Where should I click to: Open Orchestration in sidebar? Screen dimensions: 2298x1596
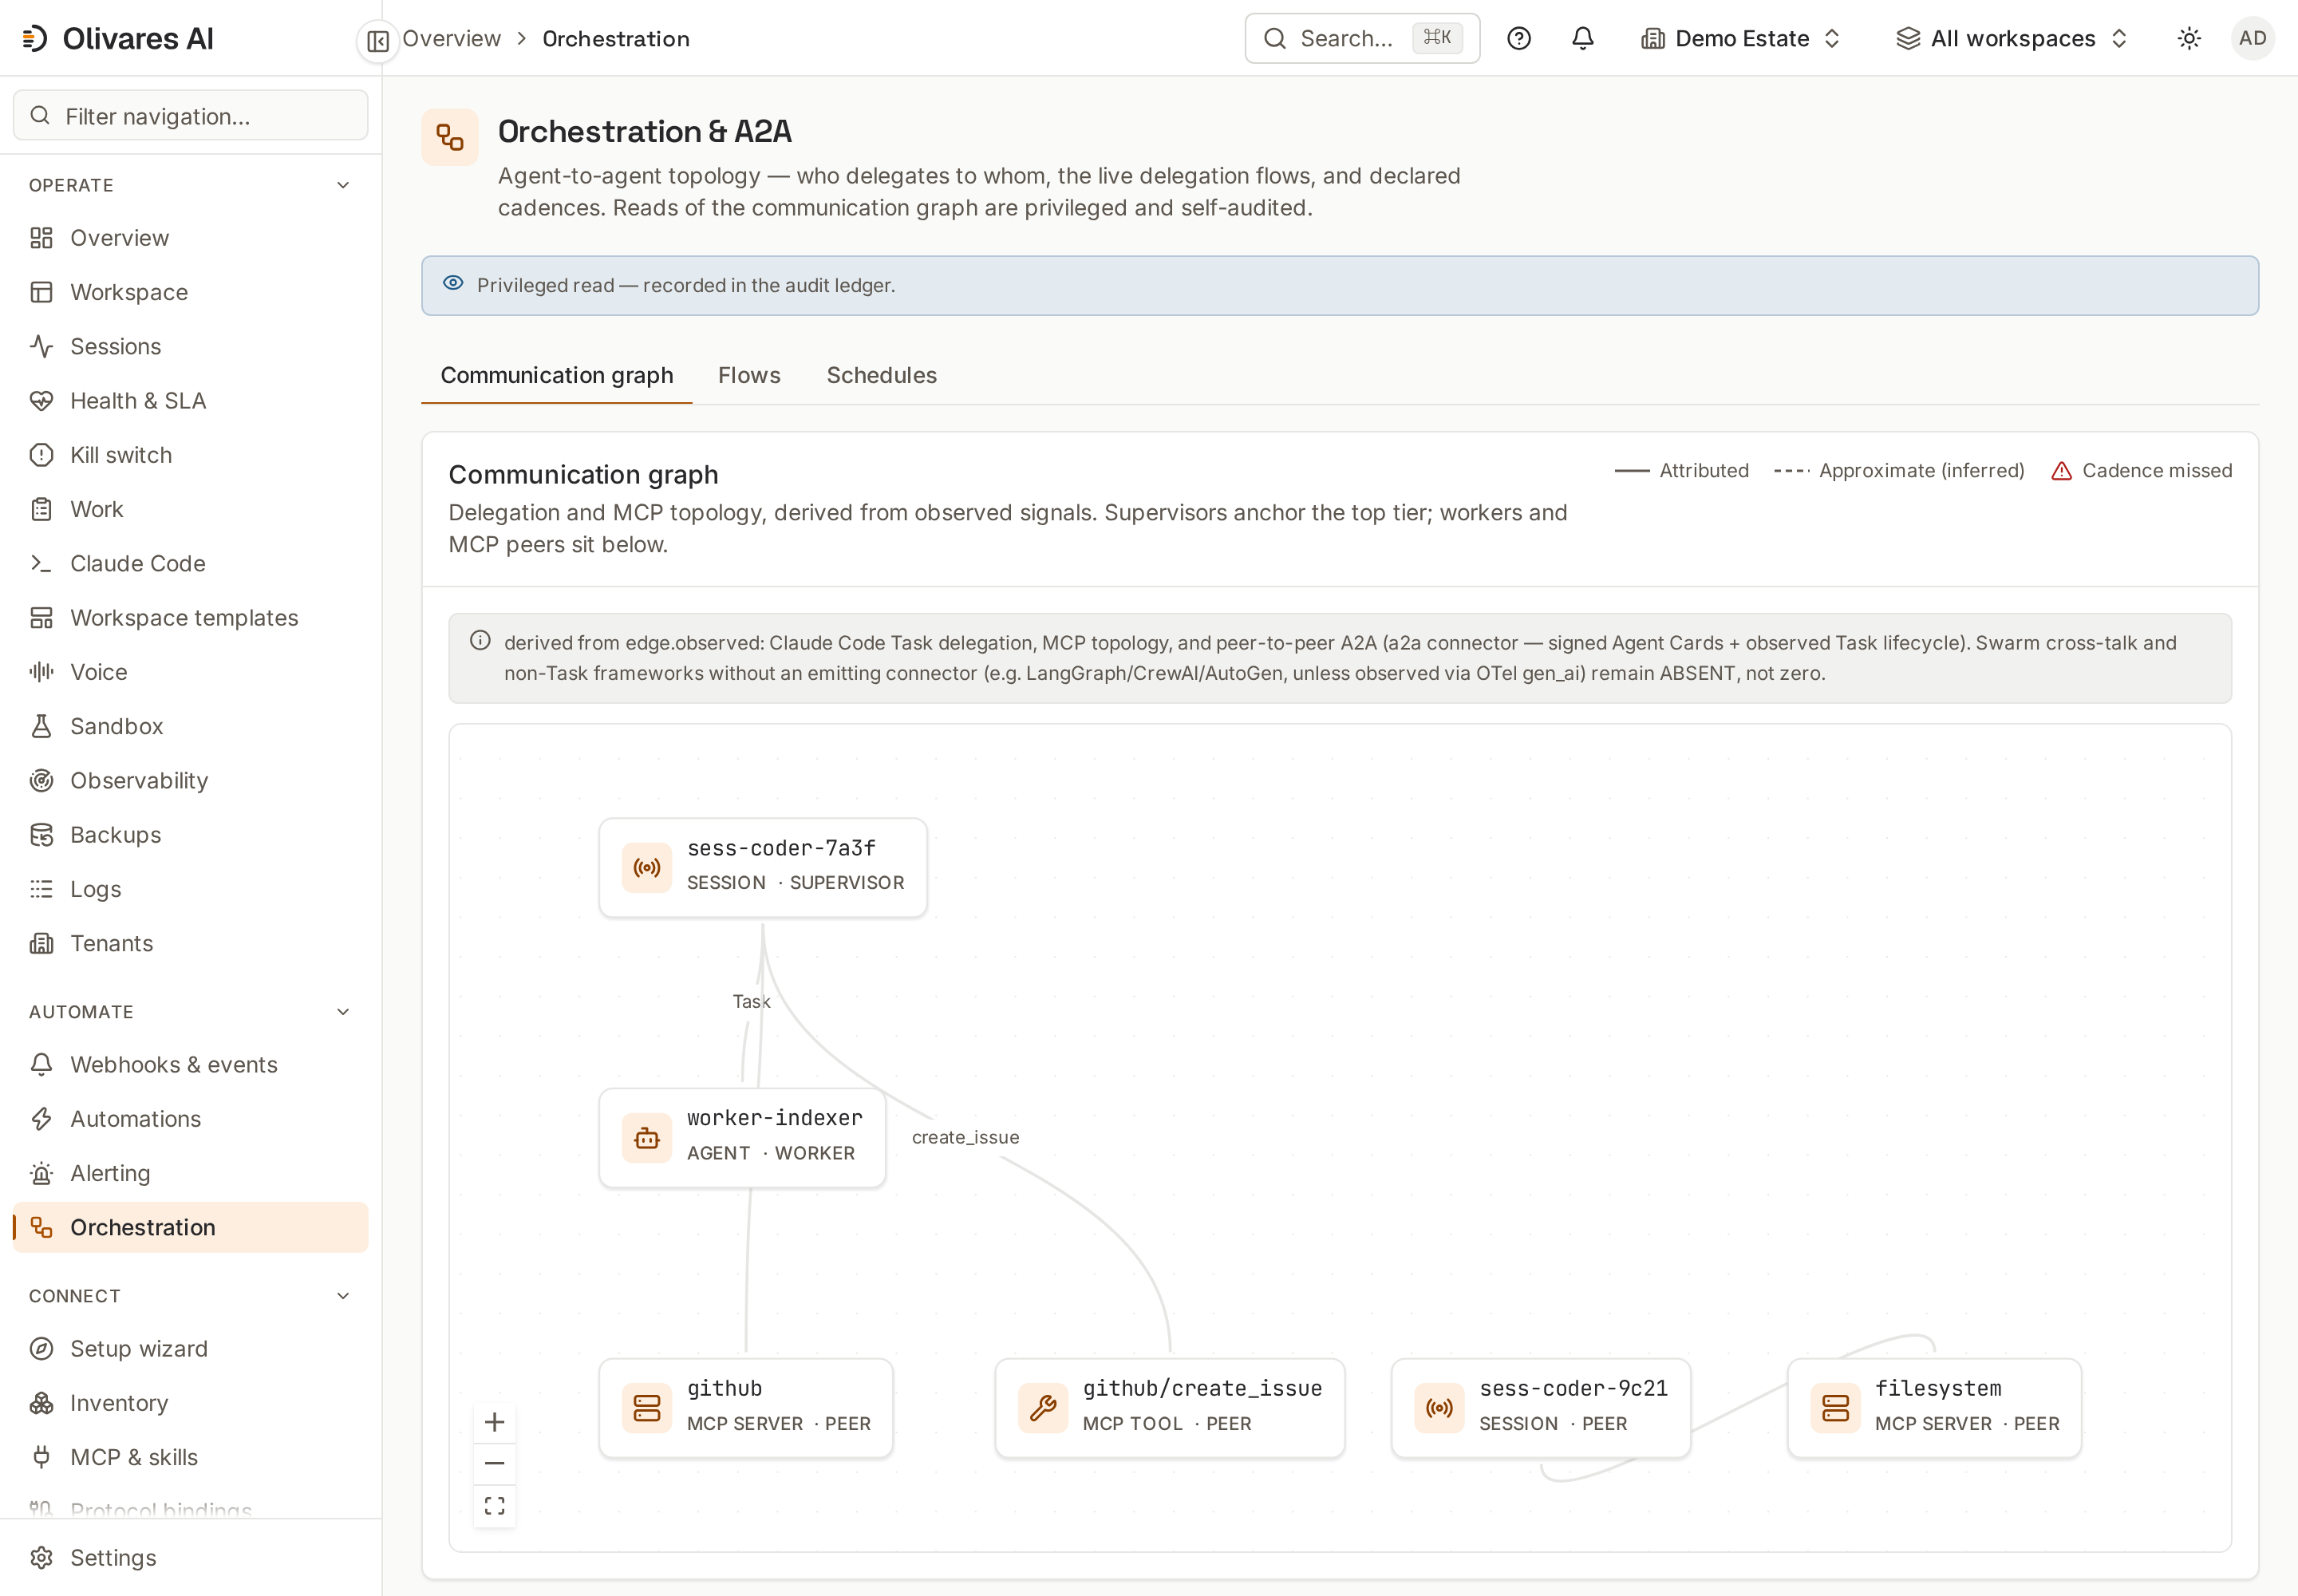[x=190, y=1227]
